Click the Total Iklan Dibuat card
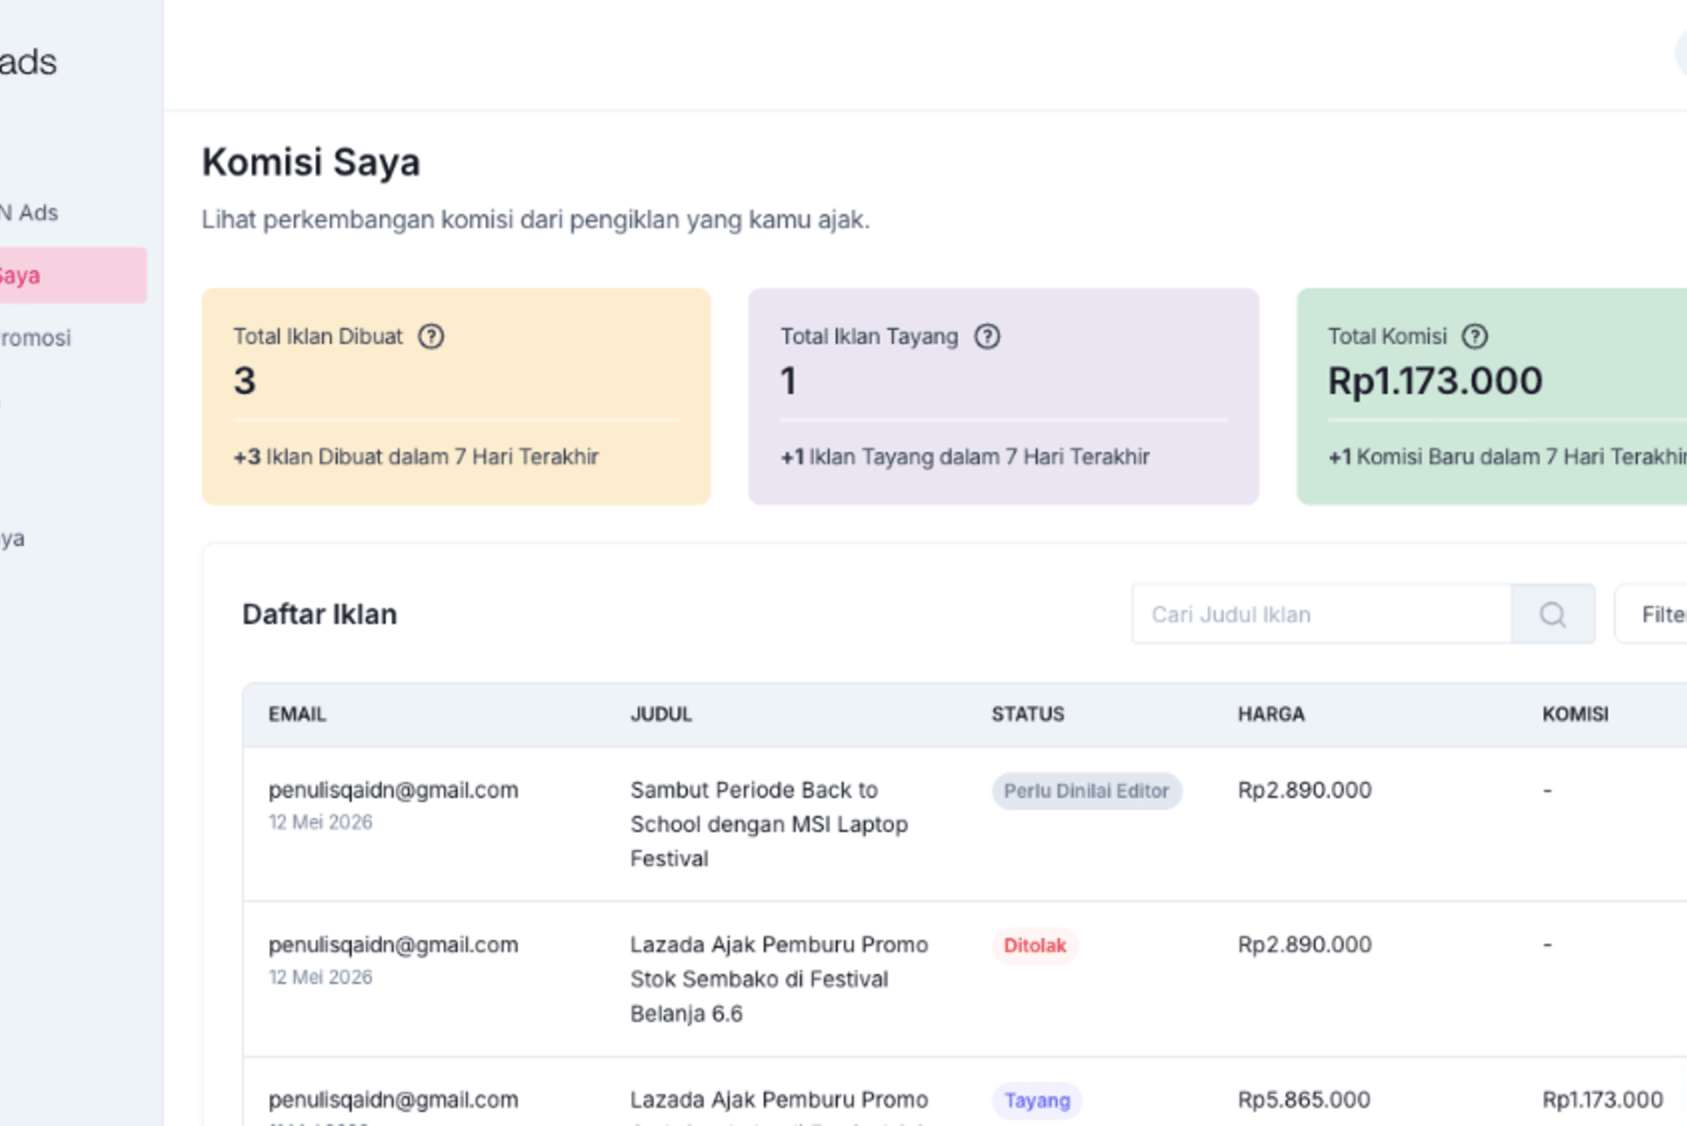The width and height of the screenshot is (1687, 1126). pyautogui.click(x=456, y=396)
